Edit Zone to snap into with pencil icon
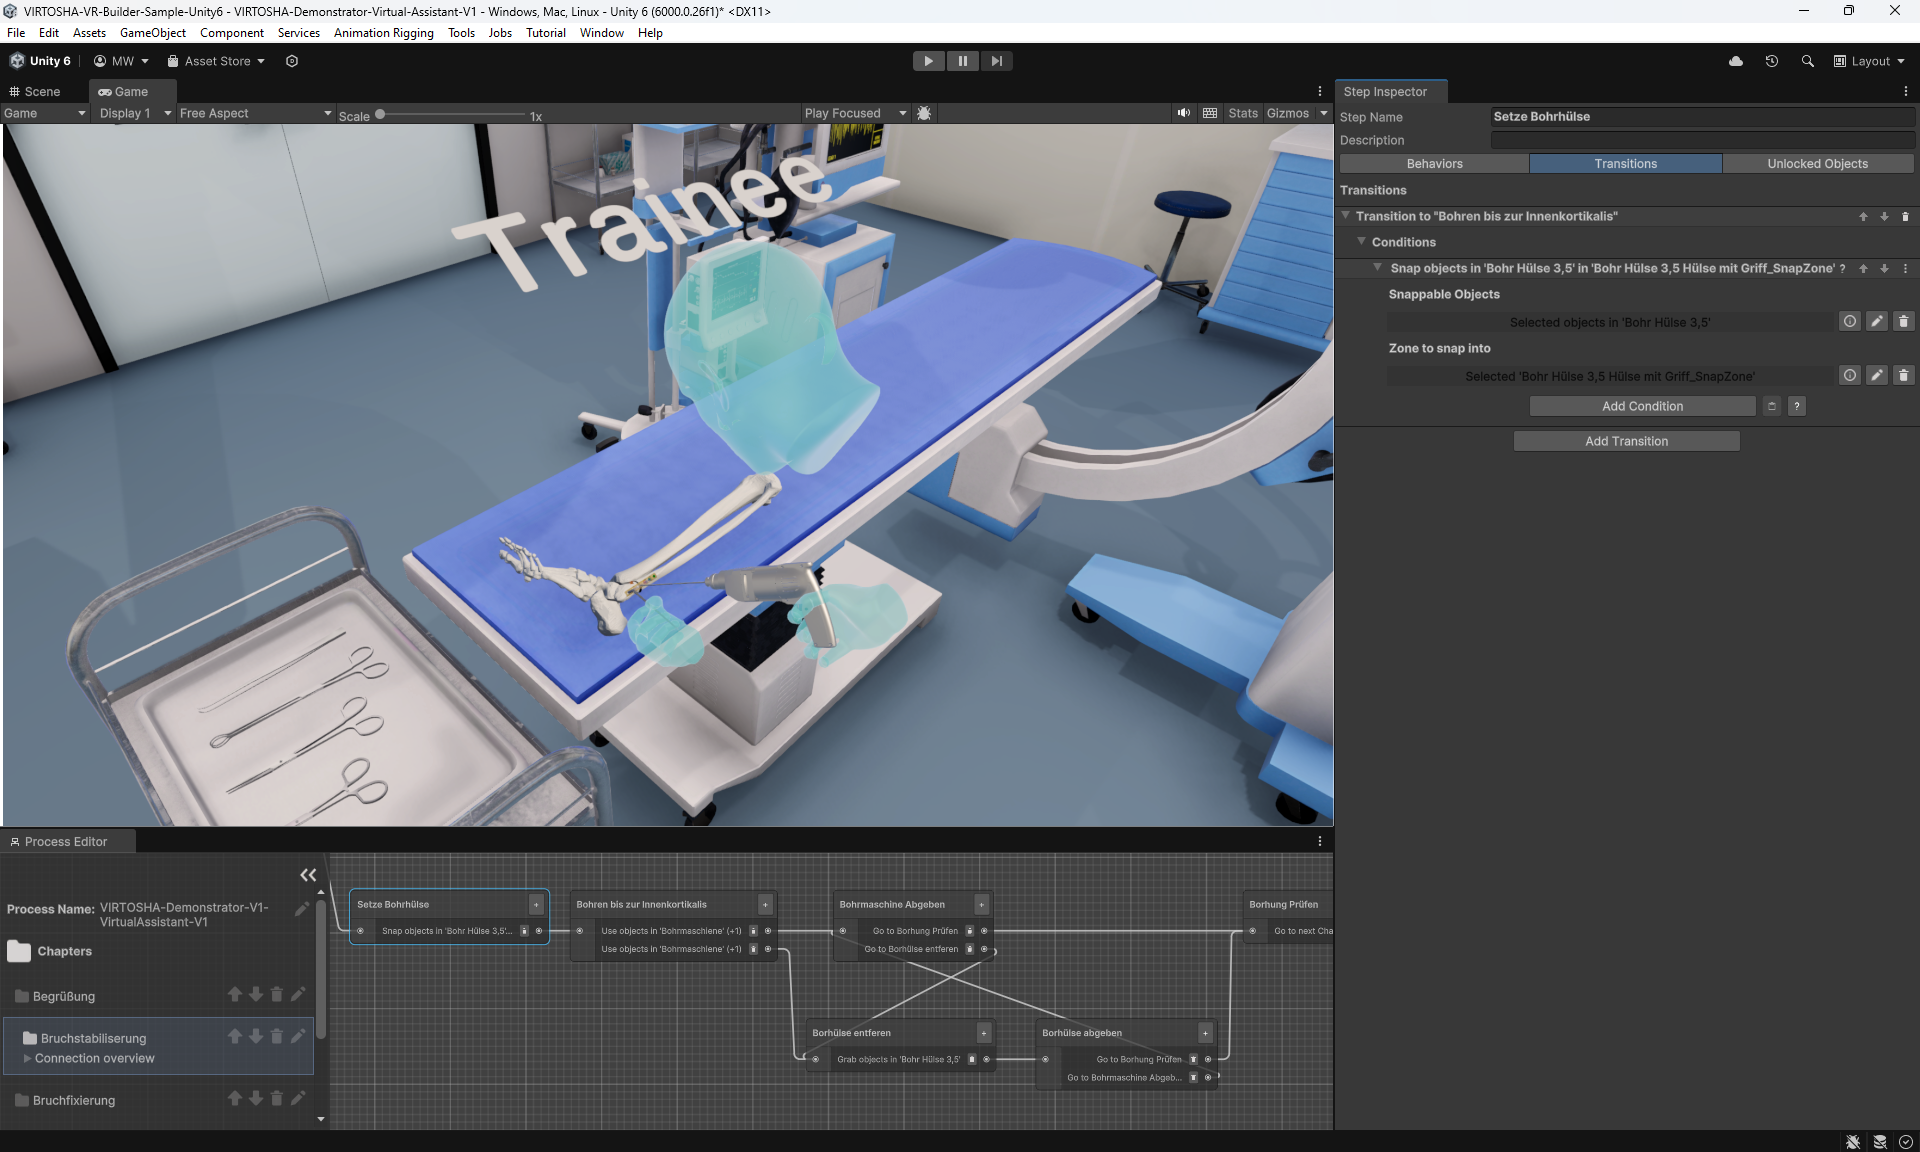Viewport: 1920px width, 1152px height. pos(1876,376)
